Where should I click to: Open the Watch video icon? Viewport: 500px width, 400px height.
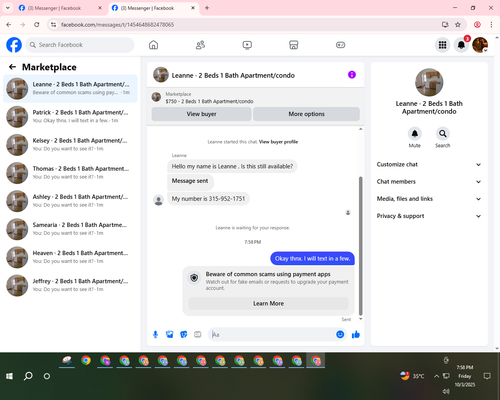pyautogui.click(x=247, y=45)
